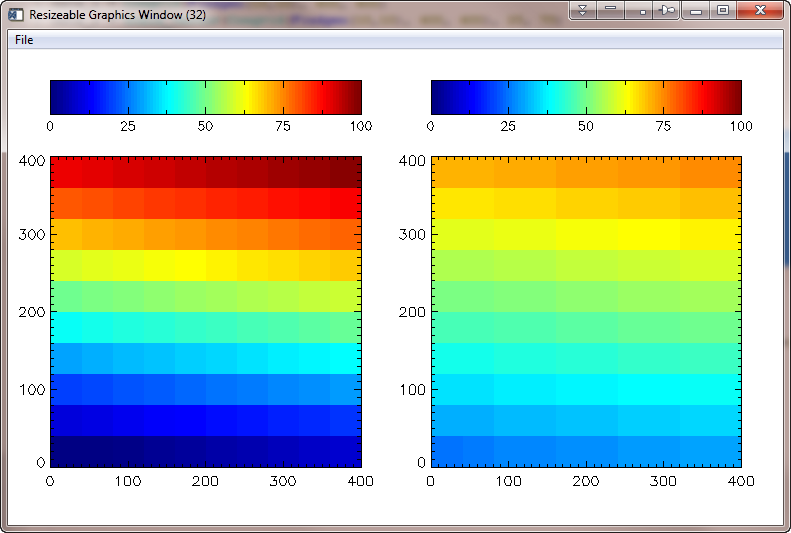The image size is (791, 533).
Task: Open the File menu
Action: pyautogui.click(x=24, y=40)
